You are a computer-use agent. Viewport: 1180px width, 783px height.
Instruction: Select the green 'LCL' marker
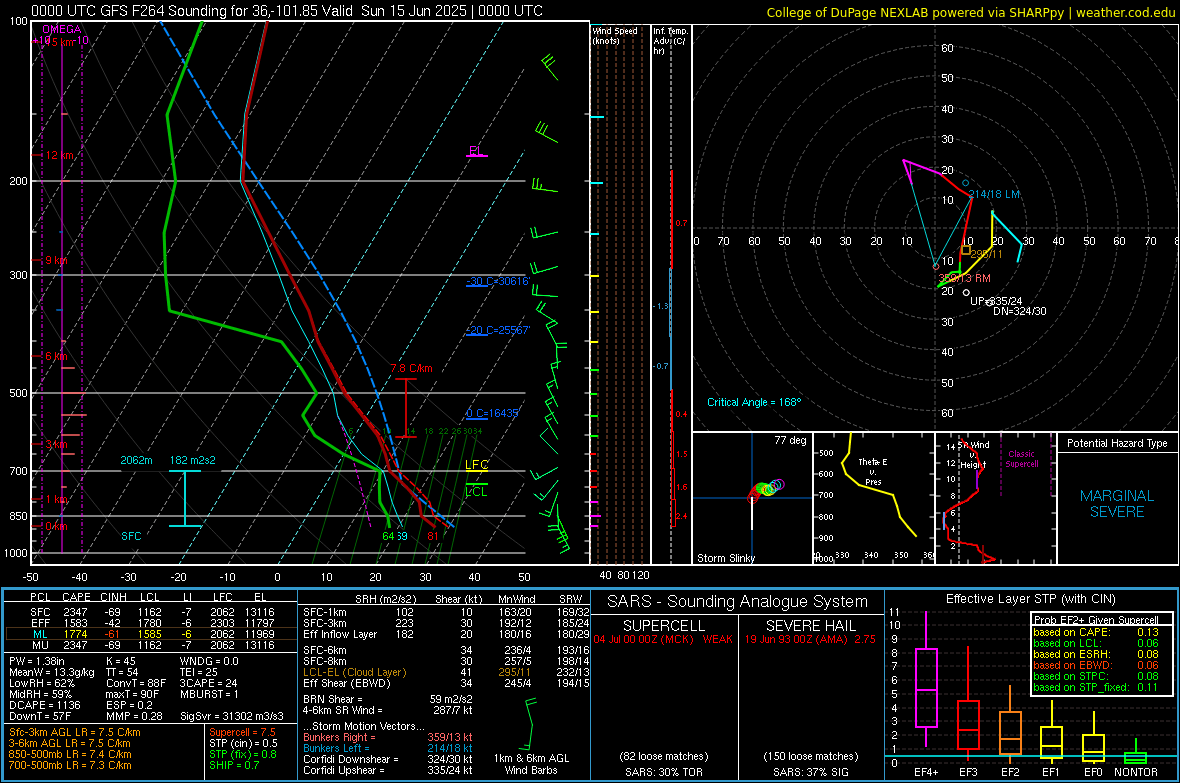click(476, 492)
